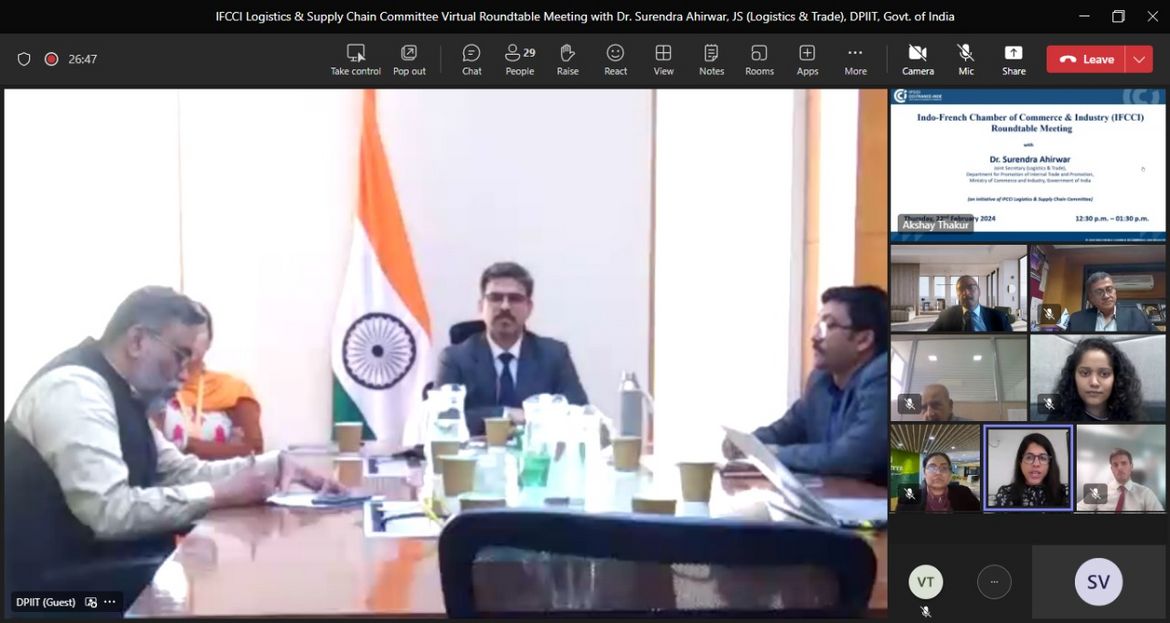This screenshot has width=1170, height=623.
Task: Select the SV participant avatar
Action: [1098, 582]
